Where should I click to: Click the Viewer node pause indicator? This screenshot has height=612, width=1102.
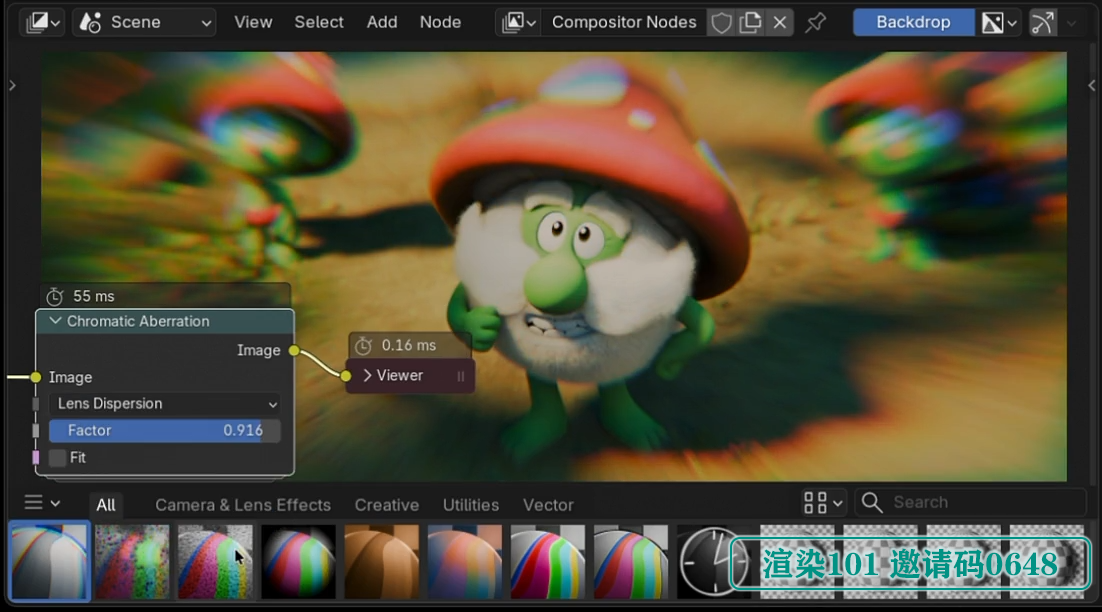click(460, 377)
